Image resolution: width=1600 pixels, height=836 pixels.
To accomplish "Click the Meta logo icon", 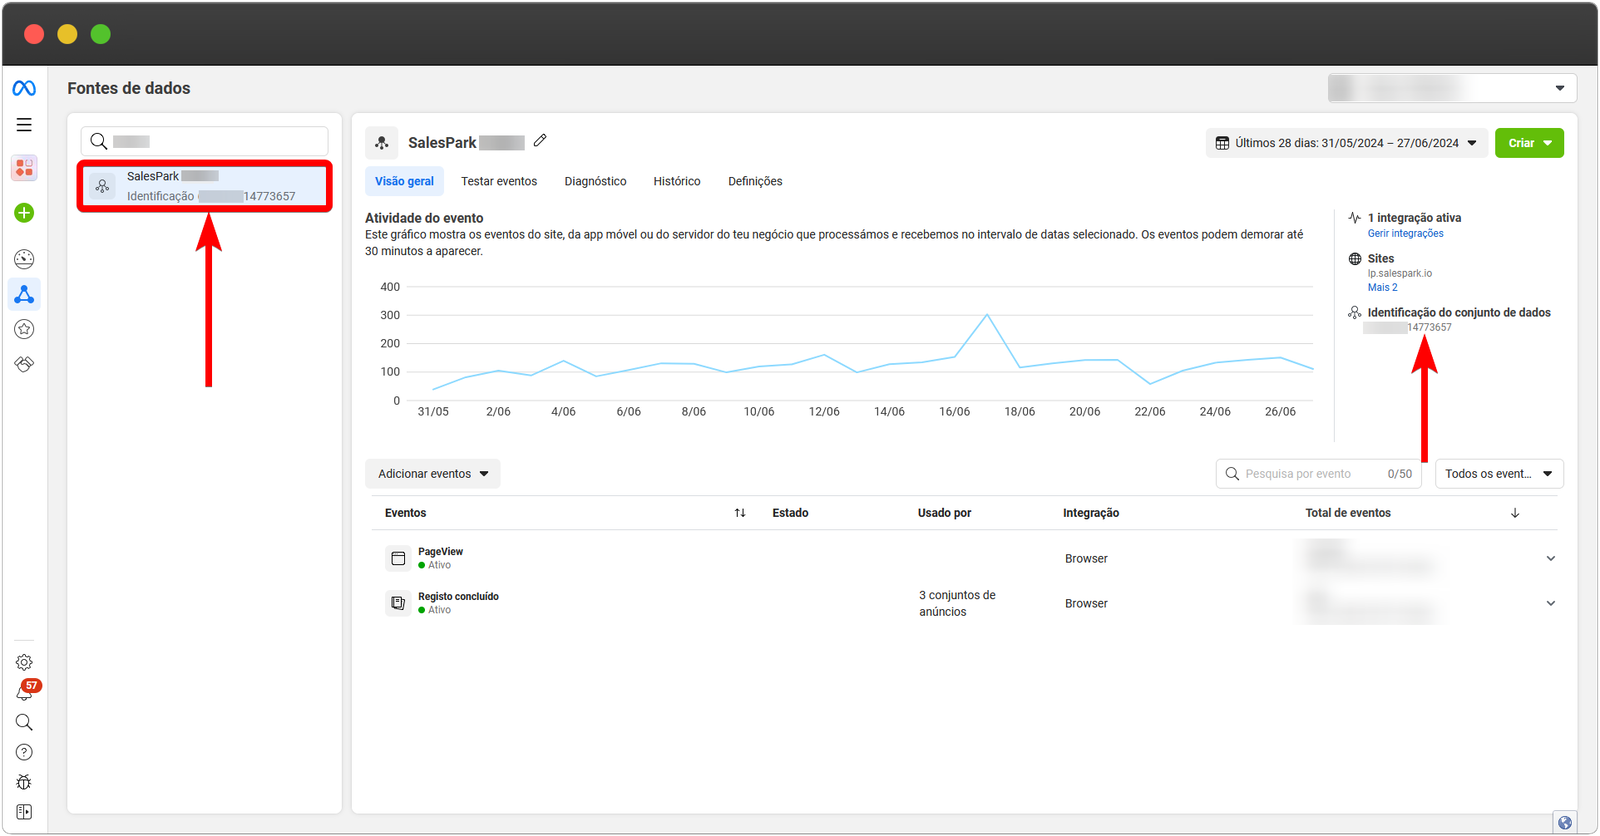I will [24, 88].
